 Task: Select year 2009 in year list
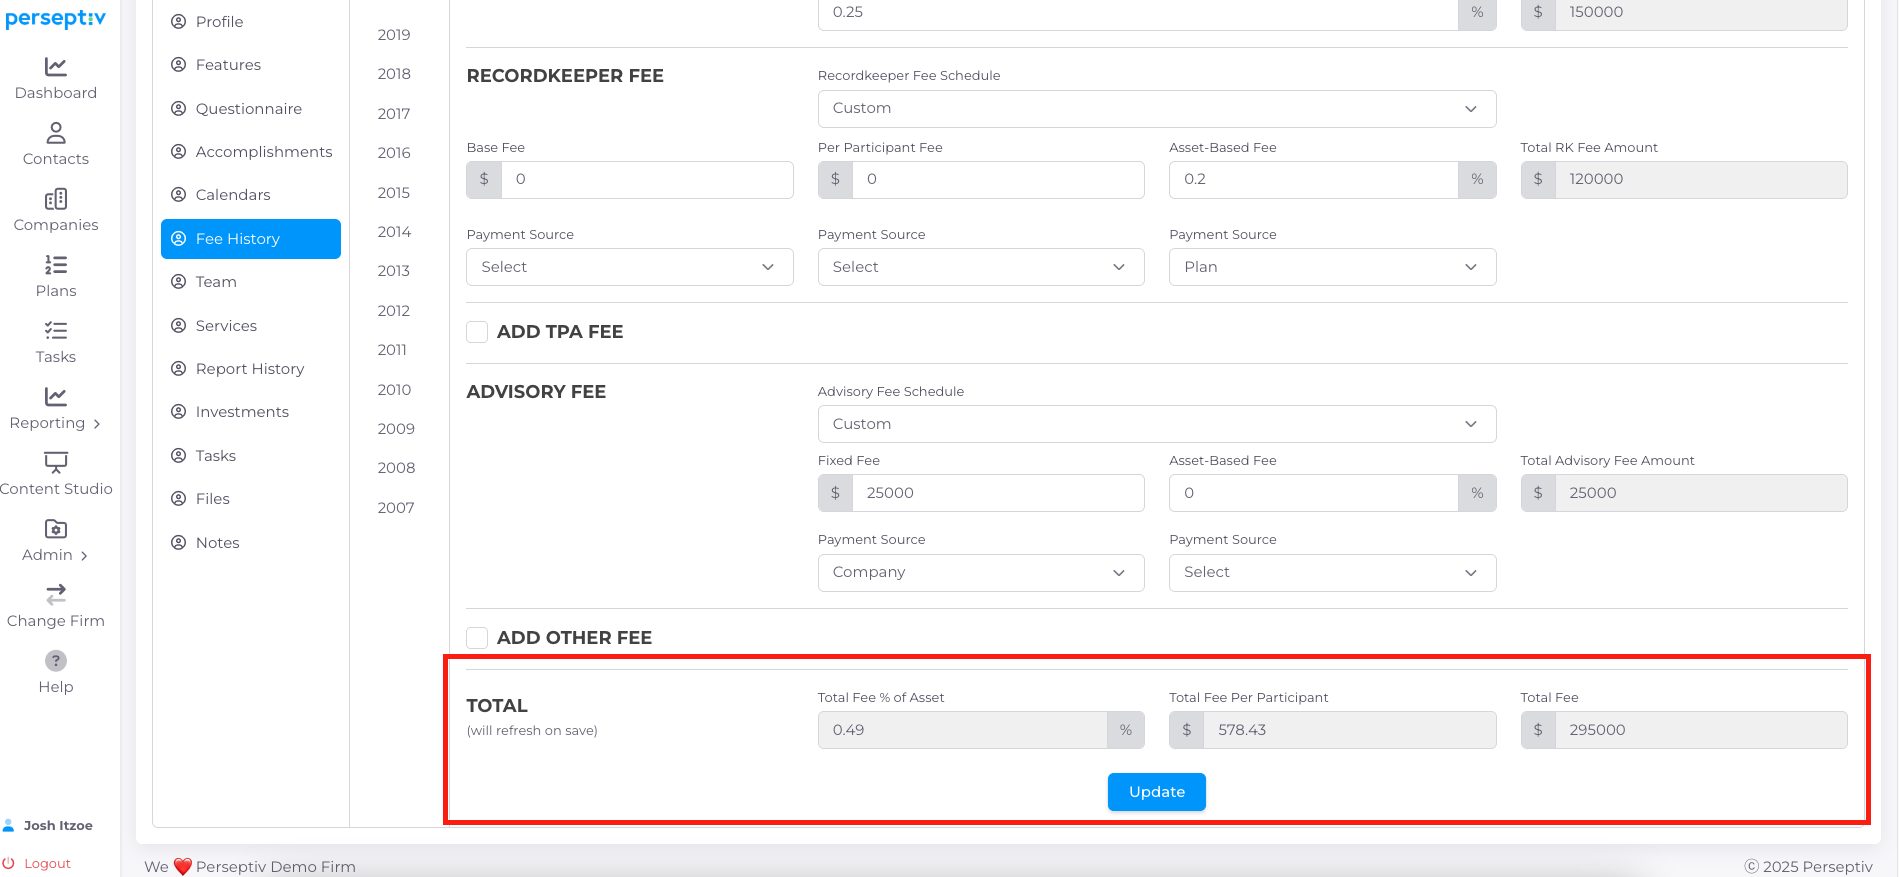[396, 429]
